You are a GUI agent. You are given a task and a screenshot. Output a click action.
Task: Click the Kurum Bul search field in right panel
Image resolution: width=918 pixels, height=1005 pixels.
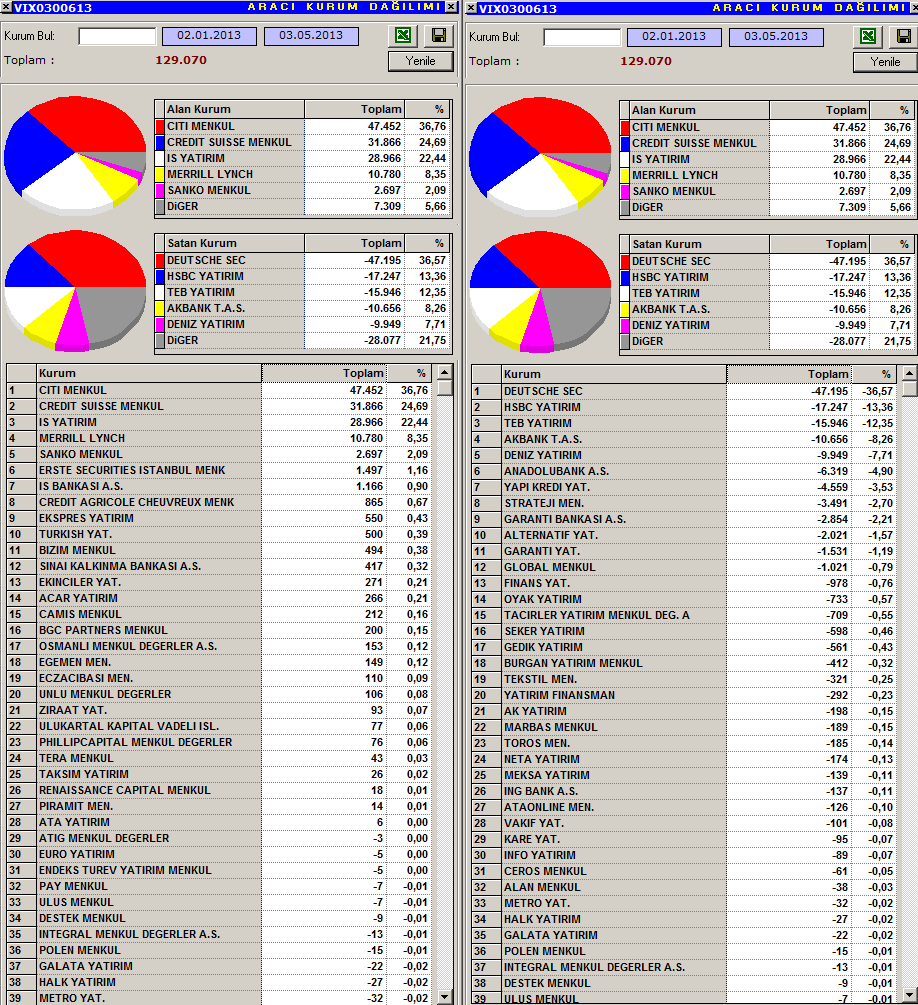point(582,38)
